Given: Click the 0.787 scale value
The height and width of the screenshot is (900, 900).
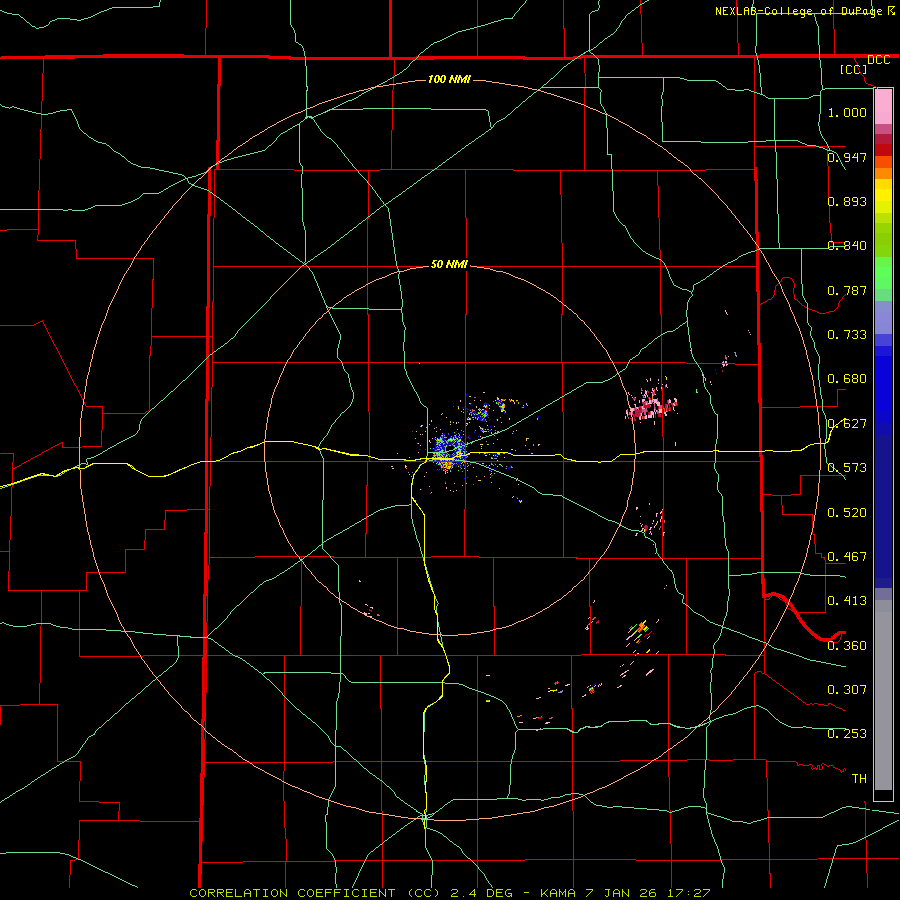Looking at the screenshot, I should tap(847, 290).
